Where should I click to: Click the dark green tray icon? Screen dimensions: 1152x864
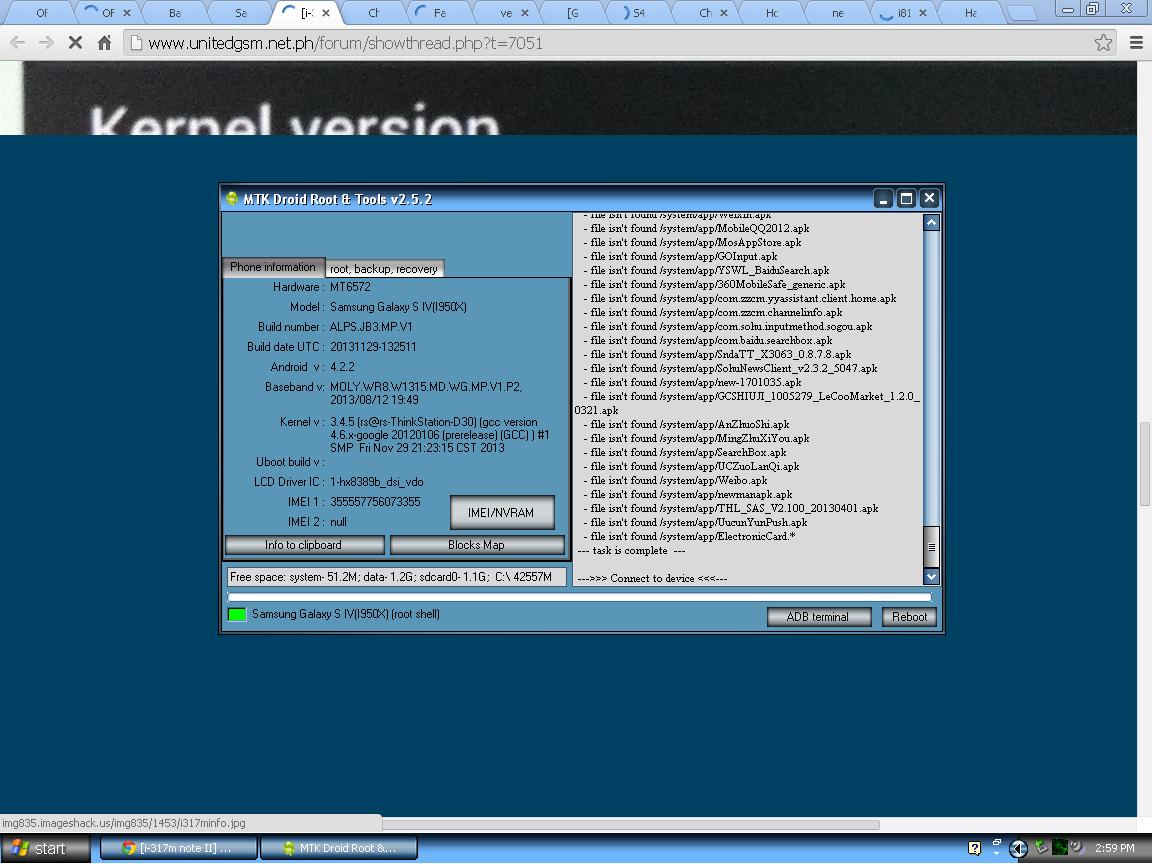1059,847
